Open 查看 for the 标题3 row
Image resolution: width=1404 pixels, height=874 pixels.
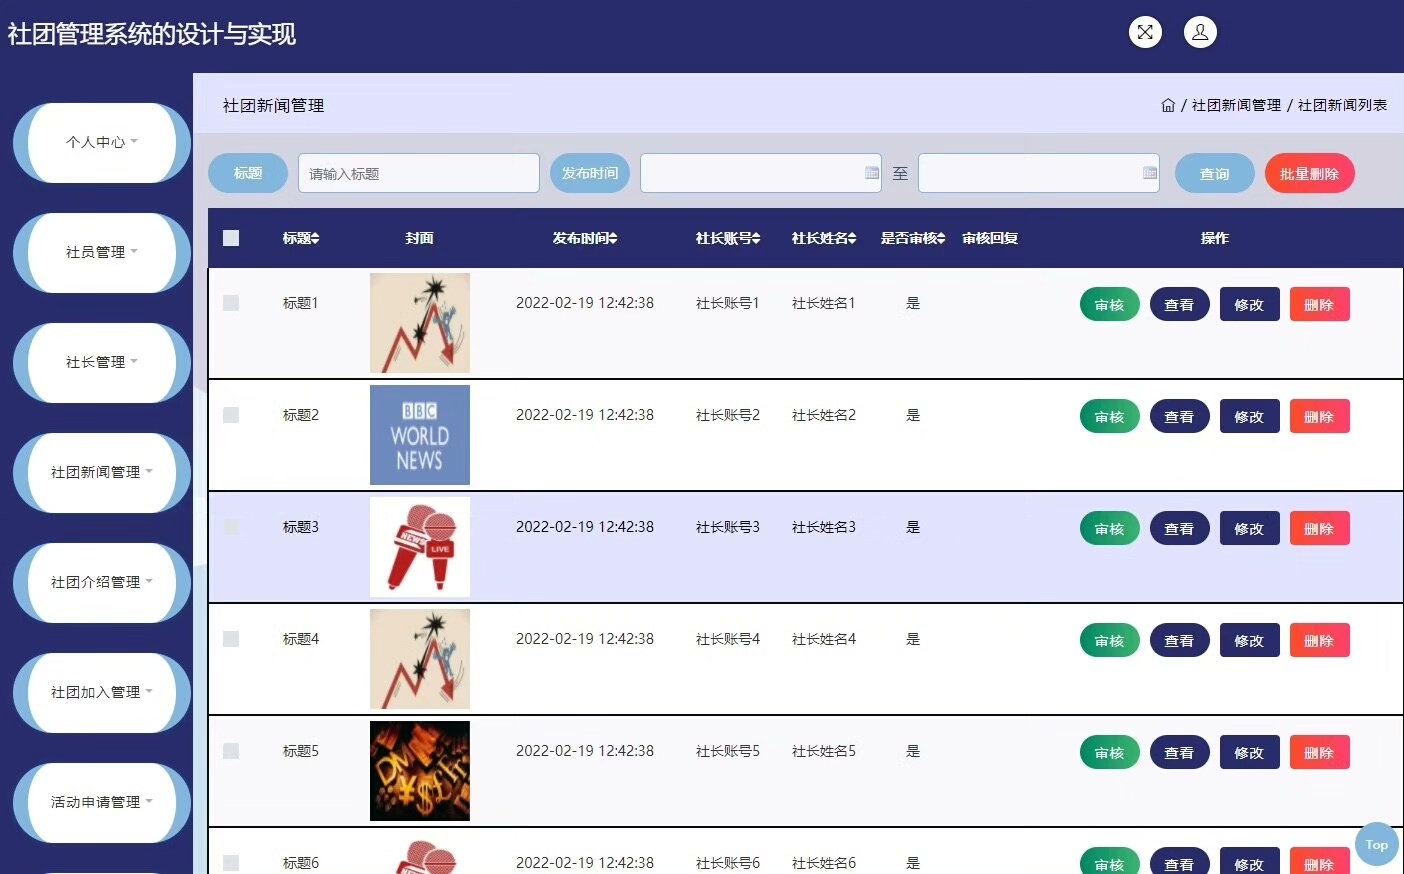pos(1180,529)
